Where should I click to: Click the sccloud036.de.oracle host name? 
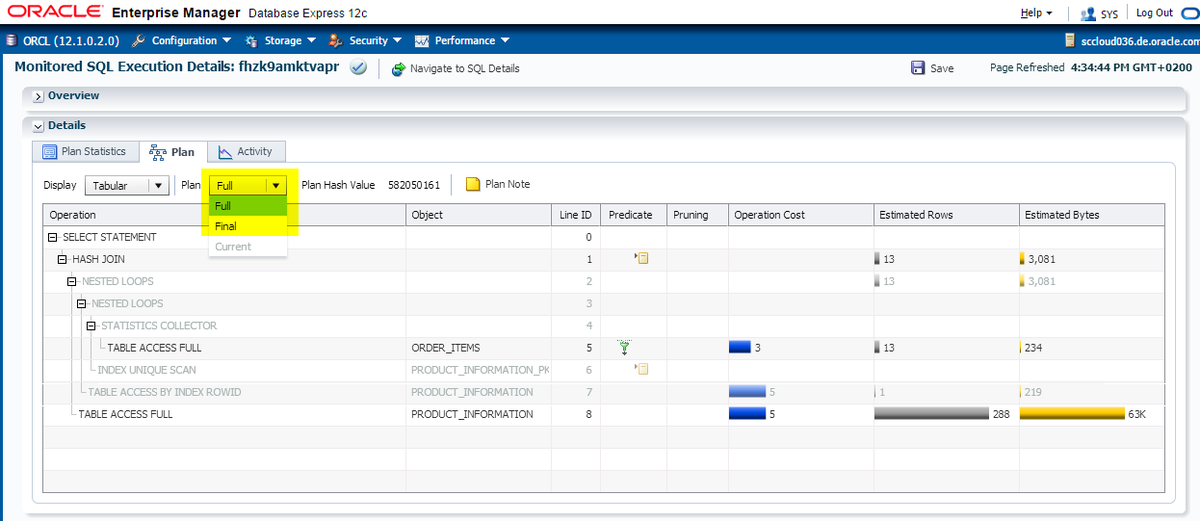(1138, 41)
